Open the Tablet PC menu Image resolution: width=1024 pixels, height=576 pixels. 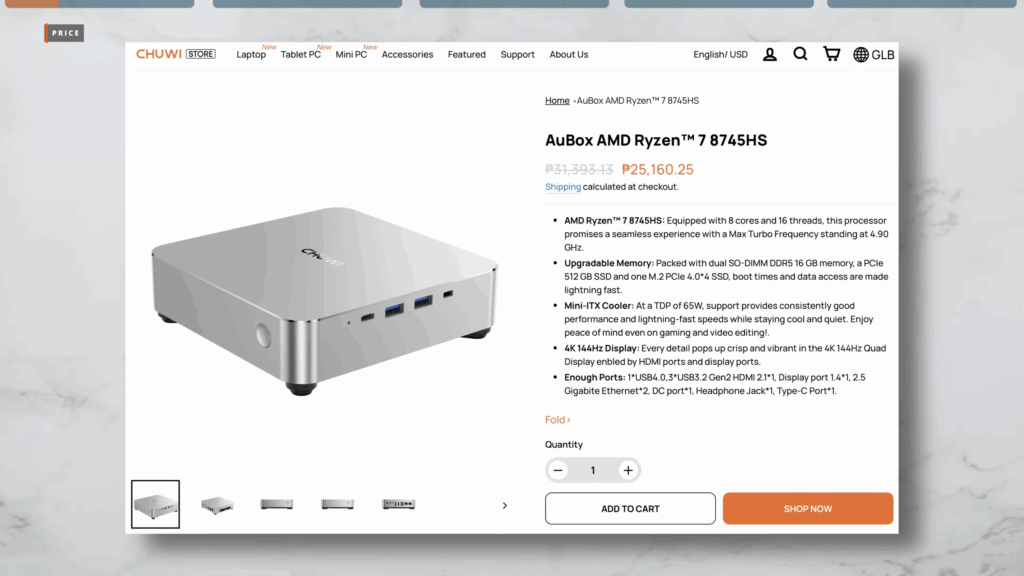click(300, 55)
